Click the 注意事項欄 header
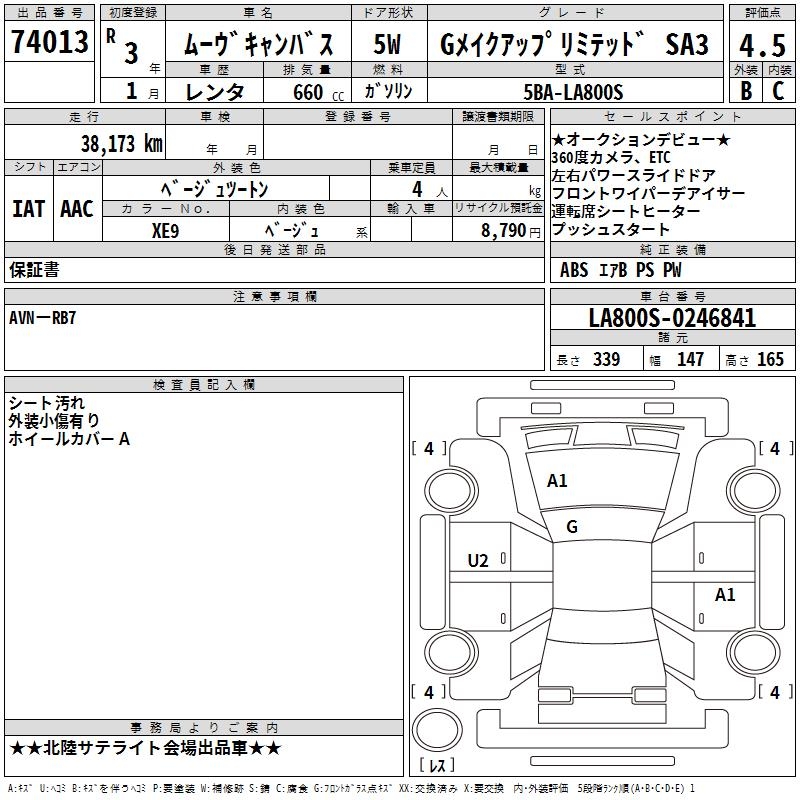Viewport: 800px width, 800px height. pyautogui.click(x=274, y=296)
